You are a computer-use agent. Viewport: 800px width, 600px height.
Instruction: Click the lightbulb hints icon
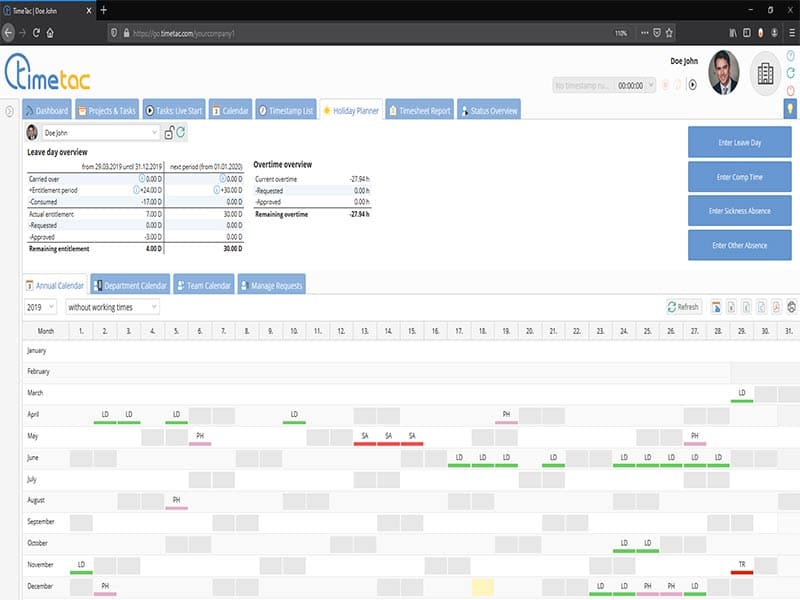click(x=789, y=110)
